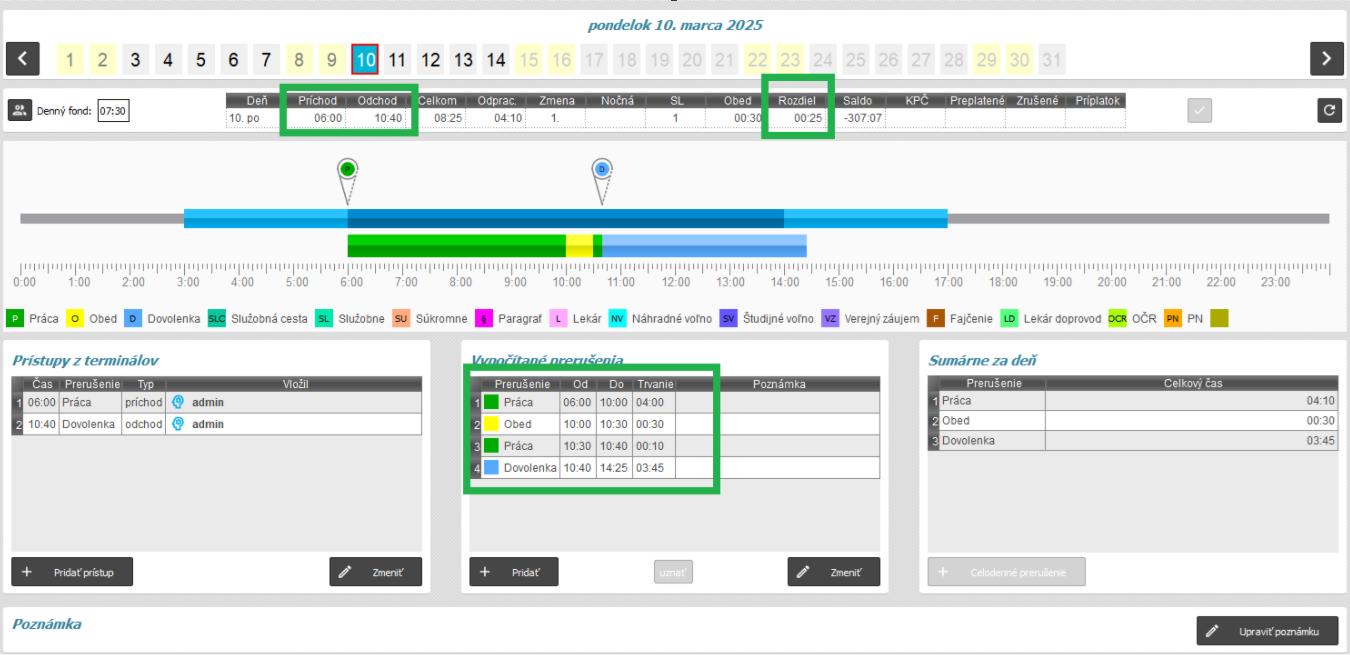Click Pridať in calculated interruptions panel
Screen dimensions: 1350x655
click(514, 570)
